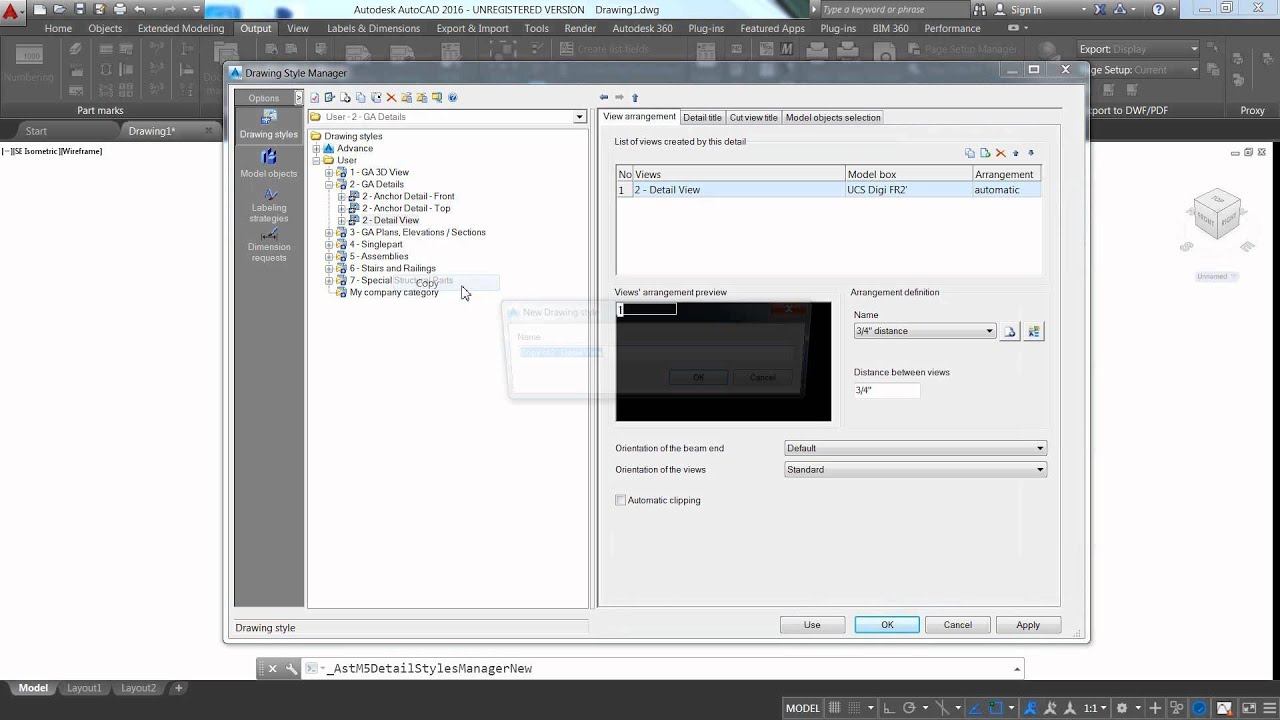Select the 2 - Anchor Detail - Front item
This screenshot has height=720, width=1280.
[x=408, y=196]
